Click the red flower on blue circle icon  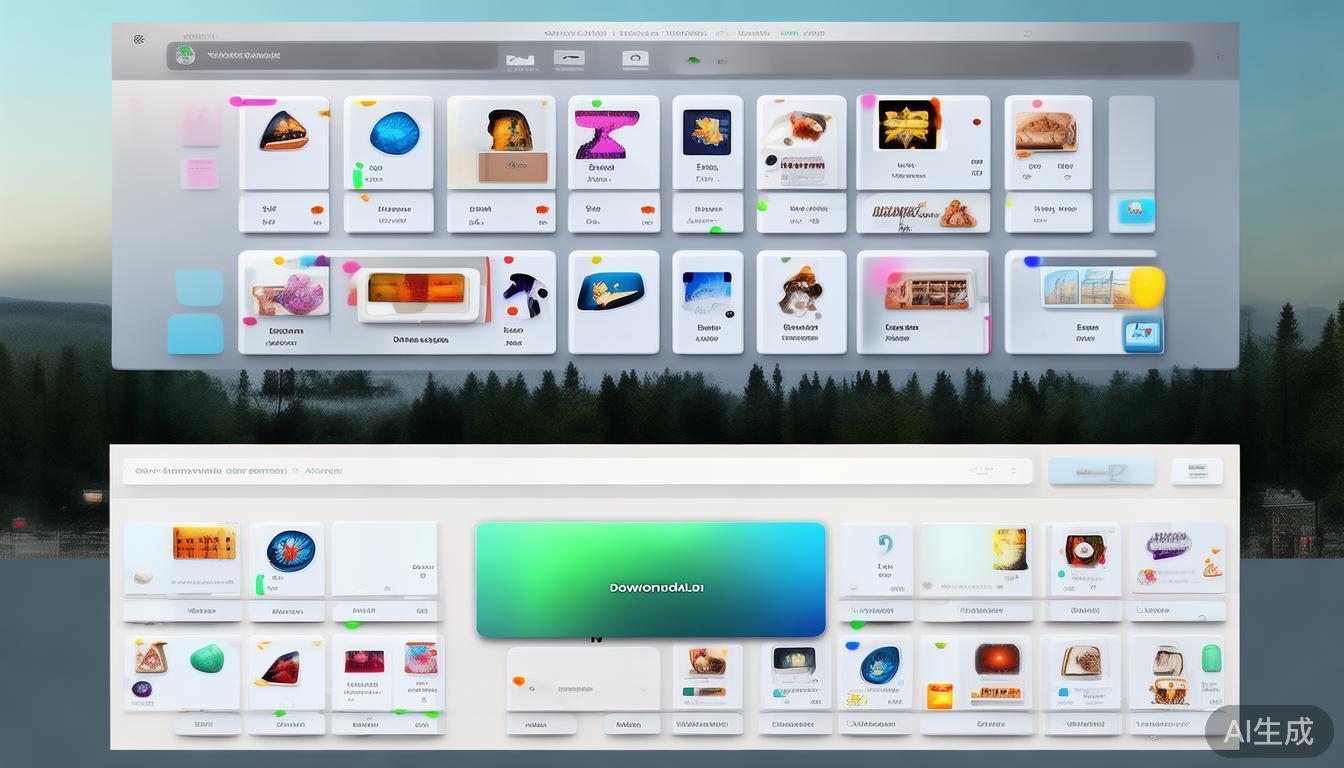click(x=290, y=551)
